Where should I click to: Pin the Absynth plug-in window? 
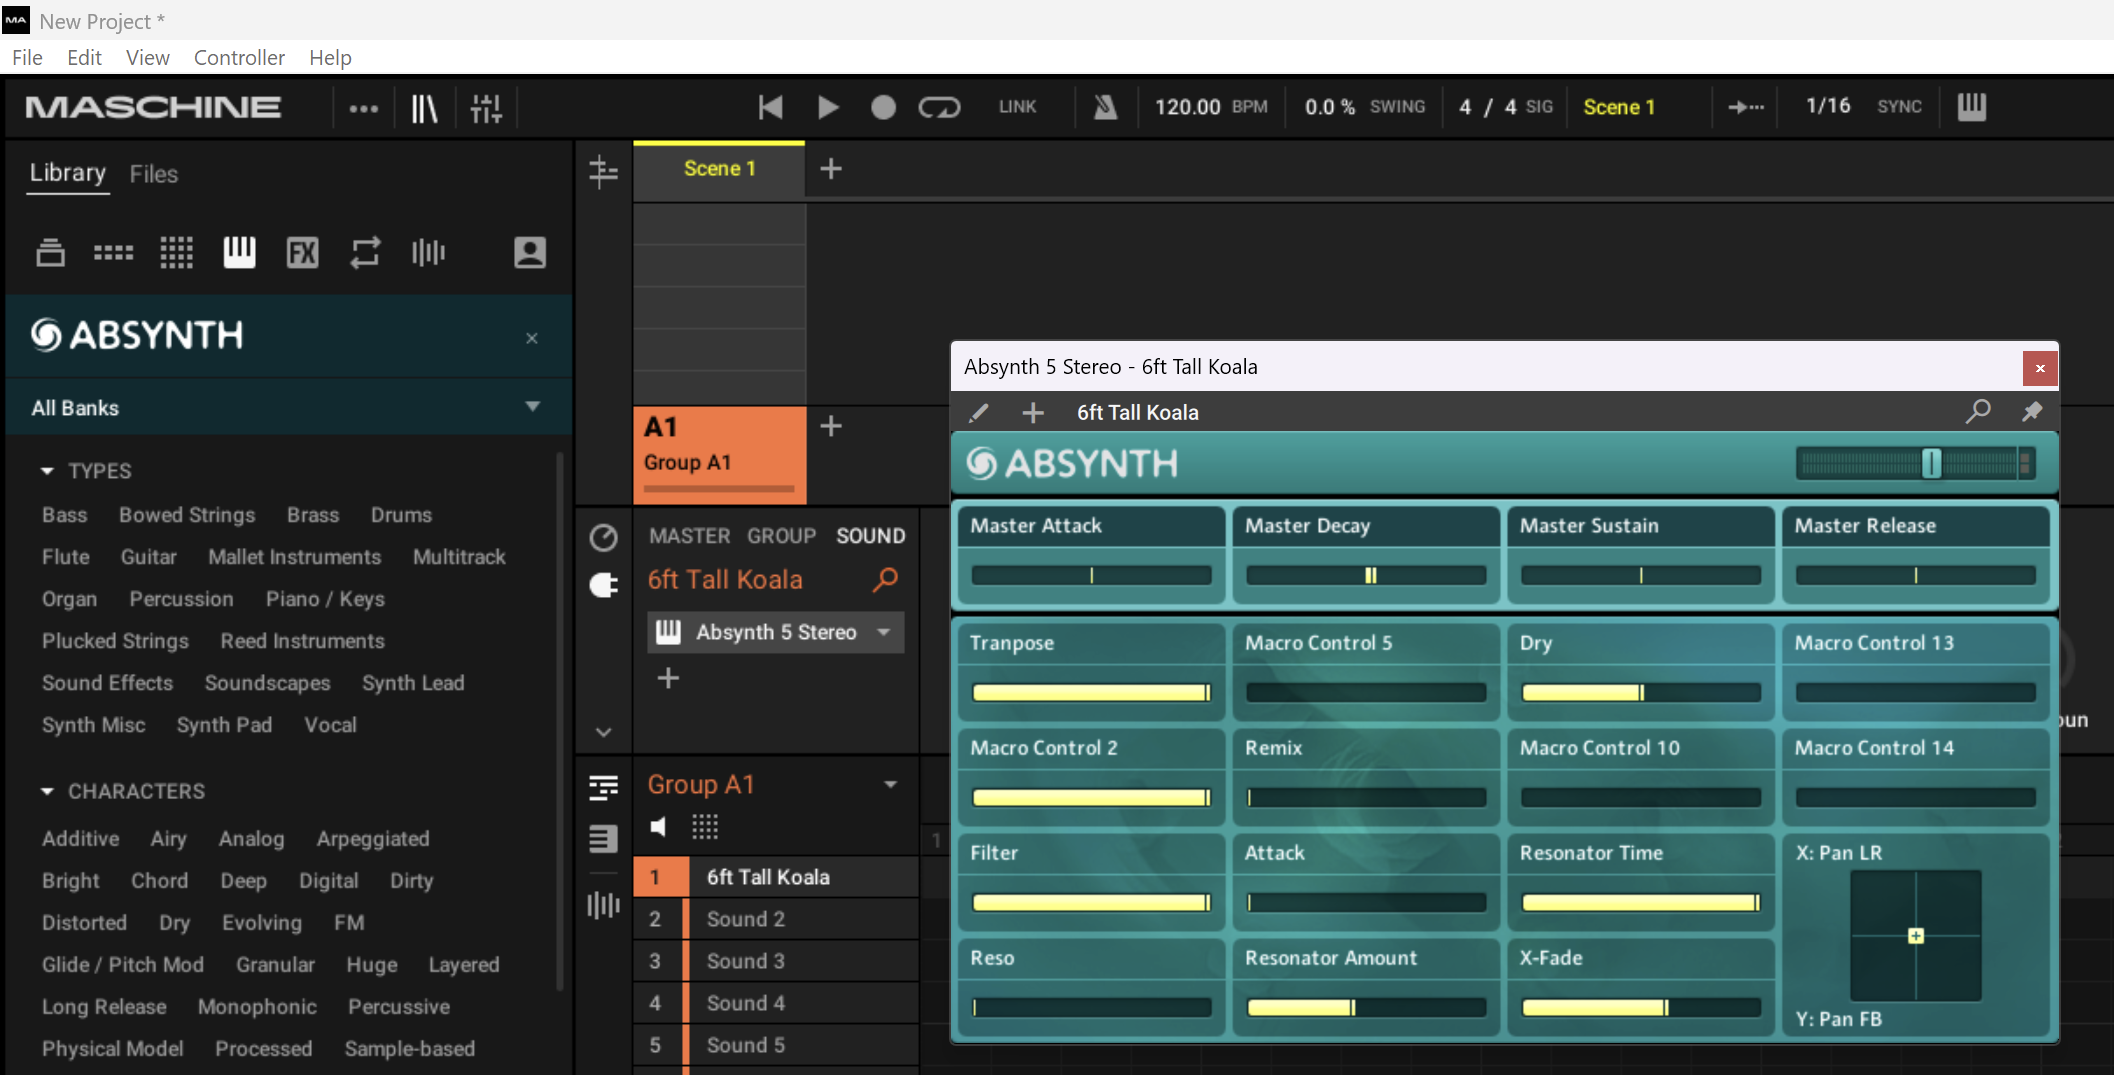(2032, 411)
